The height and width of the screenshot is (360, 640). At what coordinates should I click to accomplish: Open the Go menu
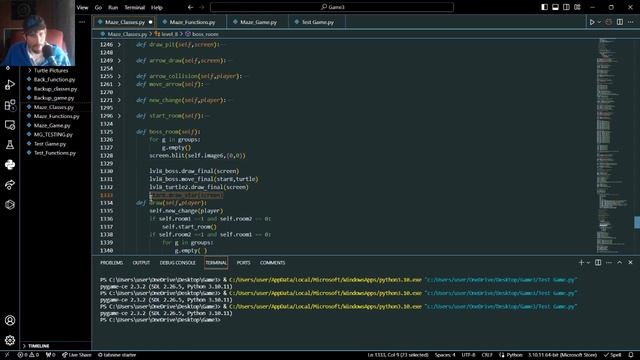tap(98, 7)
